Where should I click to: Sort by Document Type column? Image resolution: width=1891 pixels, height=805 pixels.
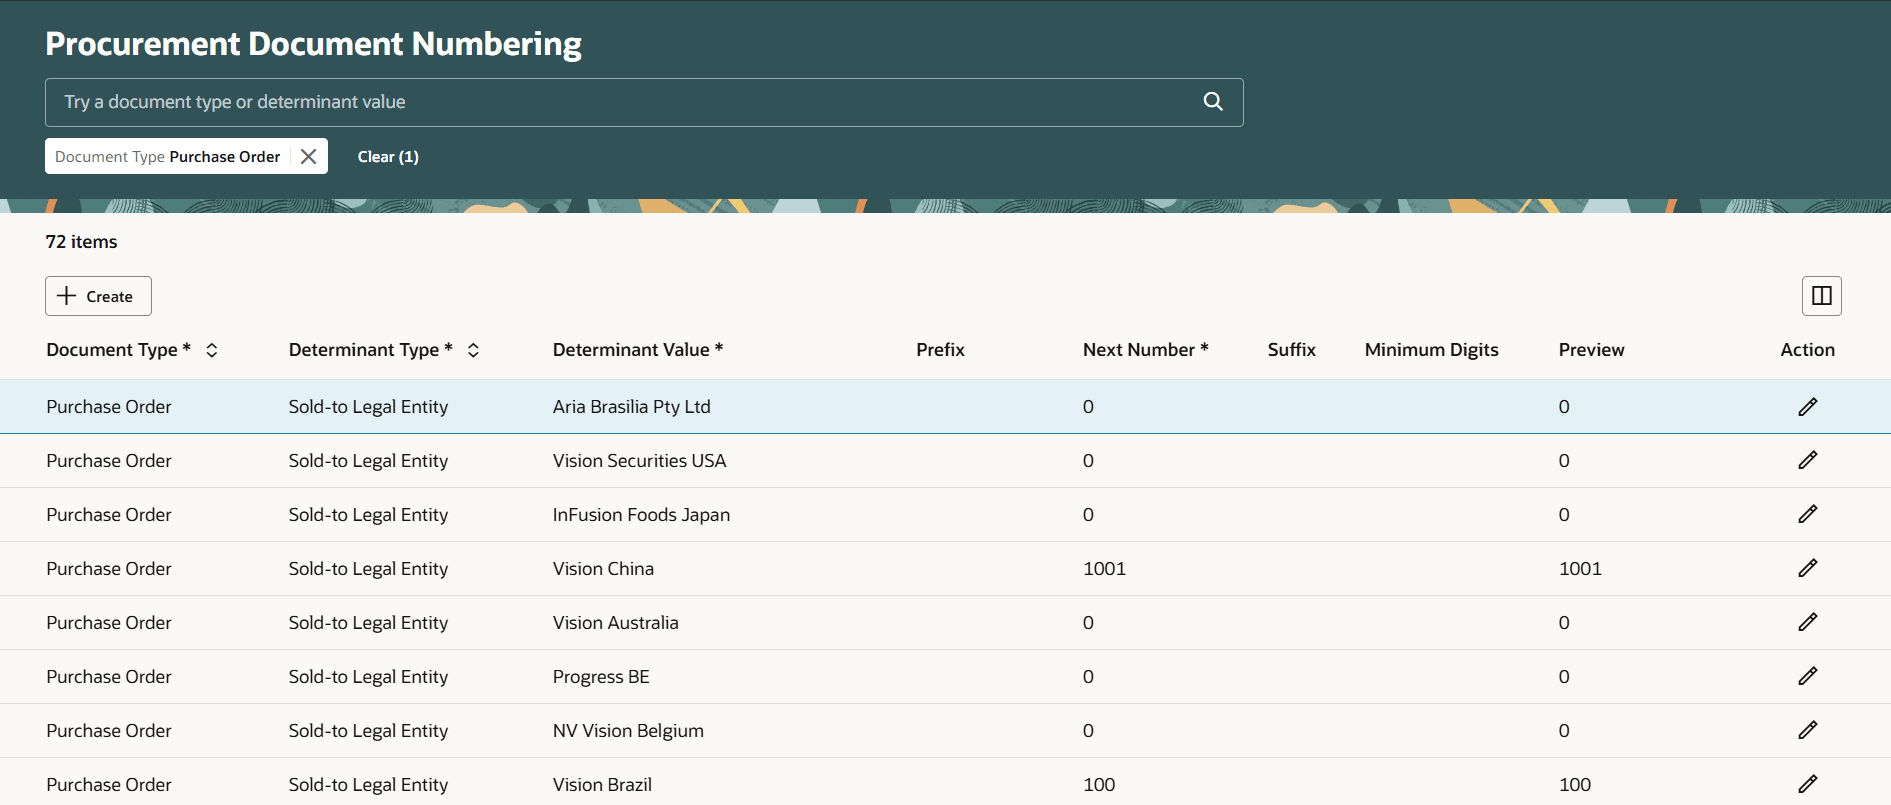212,350
